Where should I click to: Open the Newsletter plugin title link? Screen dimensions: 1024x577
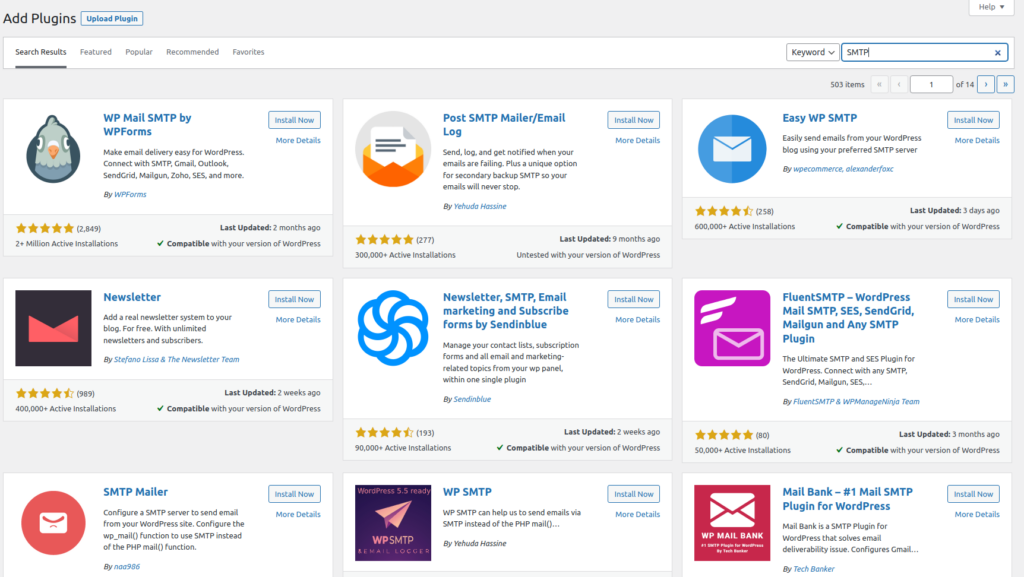click(x=132, y=297)
